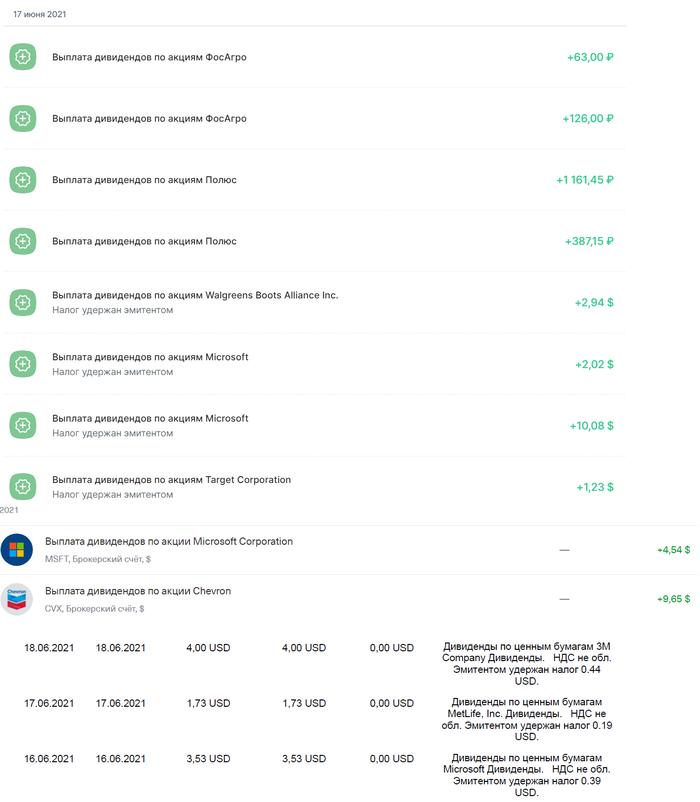Click the dividend icon for Полюс +387,15 ₽

(23, 241)
